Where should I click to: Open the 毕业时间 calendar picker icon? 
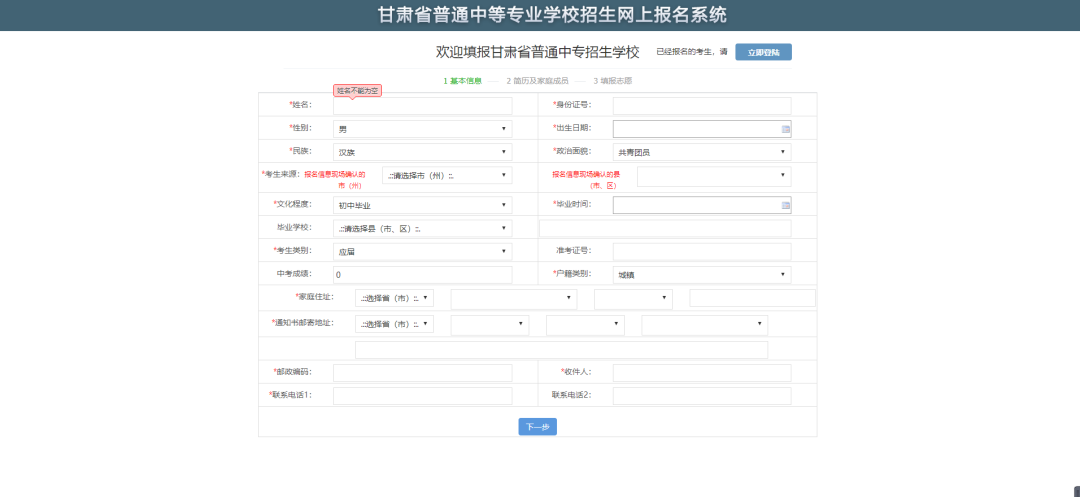click(786, 205)
